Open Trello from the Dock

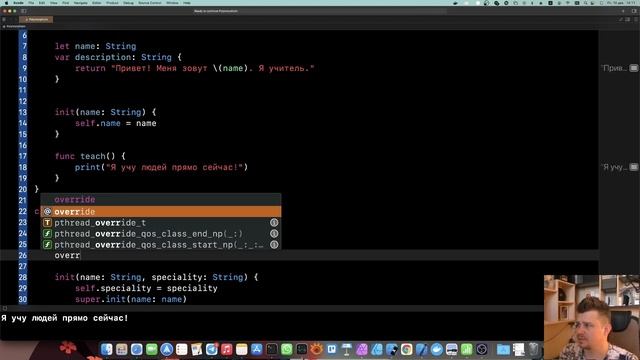(331, 349)
